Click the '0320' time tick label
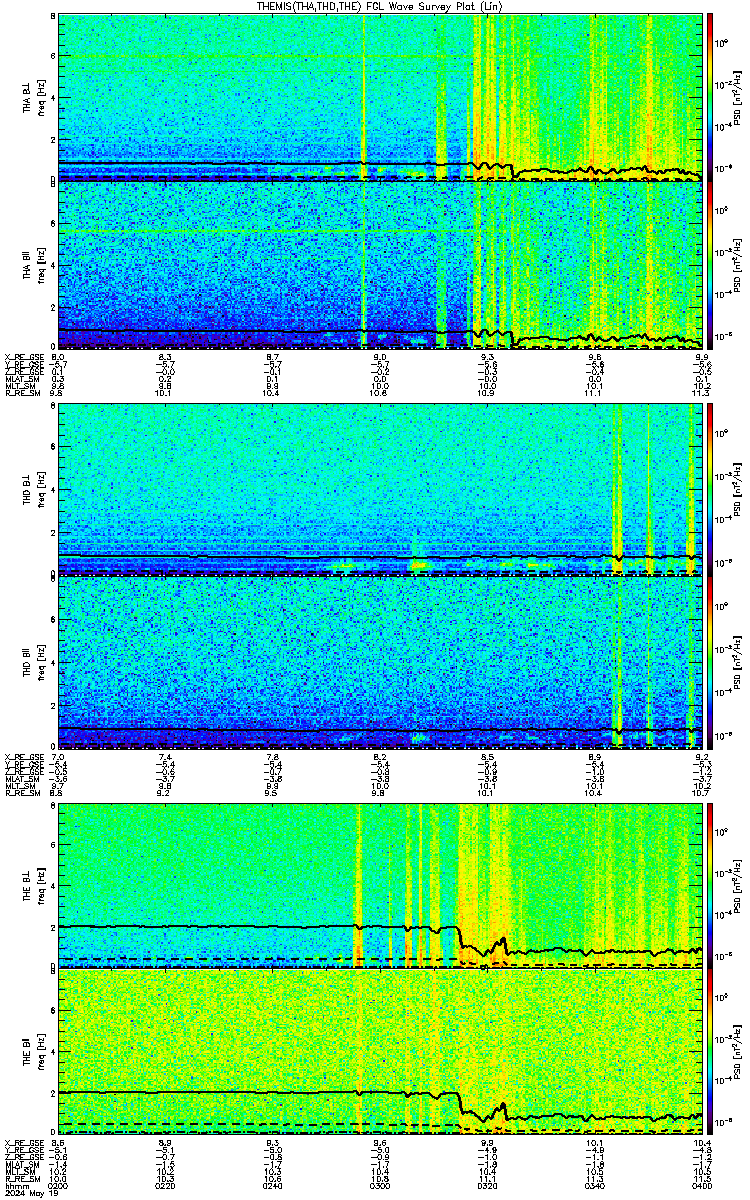Viewport: 750px width, 1200px height. [x=488, y=1185]
